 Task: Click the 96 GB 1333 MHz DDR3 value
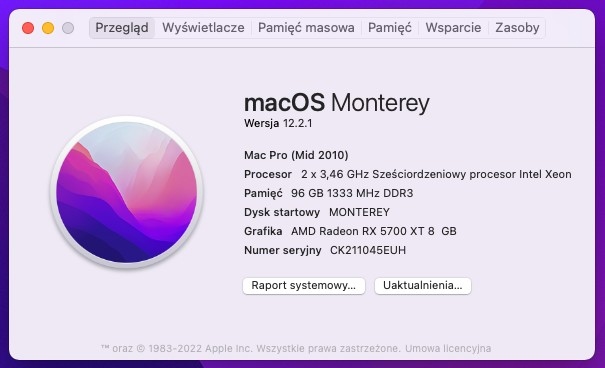352,193
